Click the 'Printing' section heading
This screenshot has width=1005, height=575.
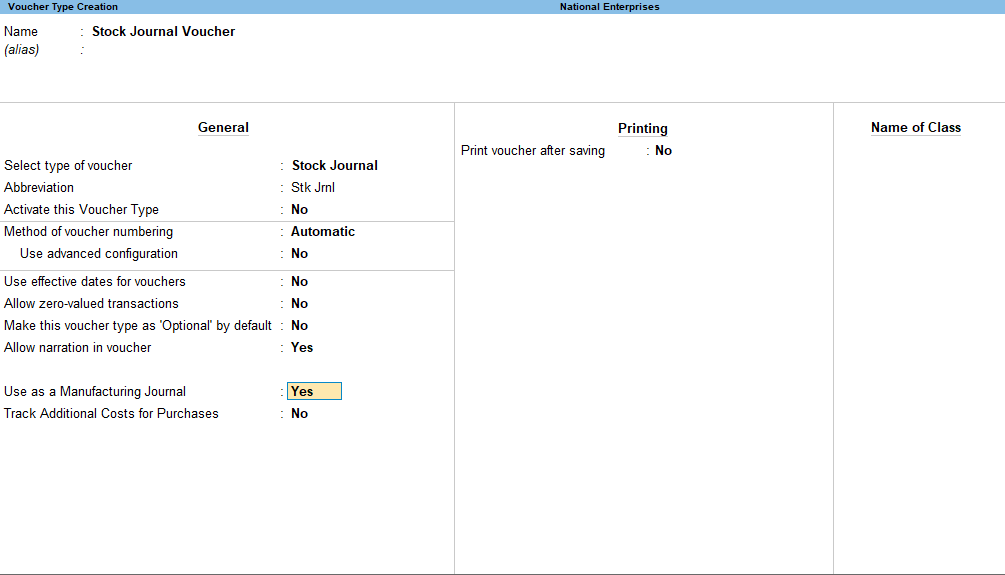pos(643,128)
